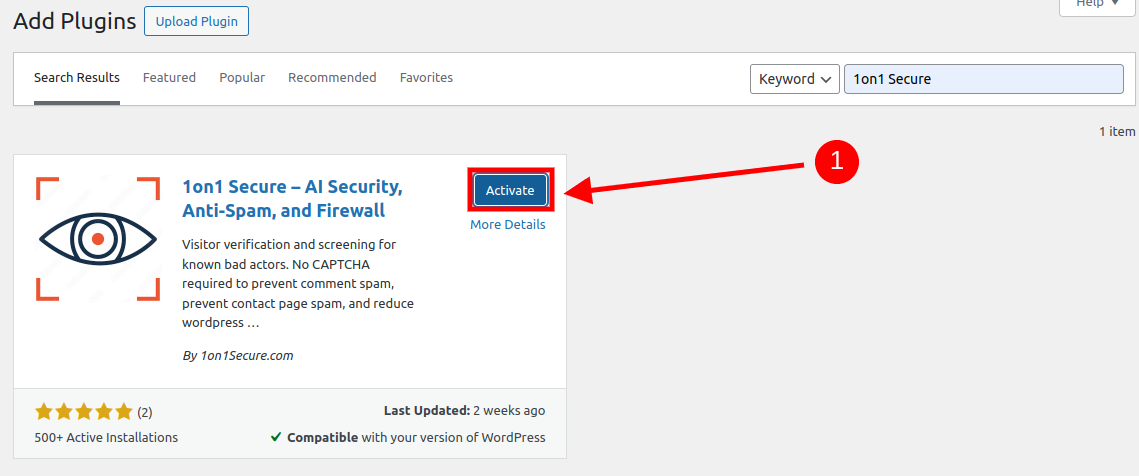Click the 1on1 Secure eye logo icon
This screenshot has height=476, width=1139.
click(x=98, y=238)
